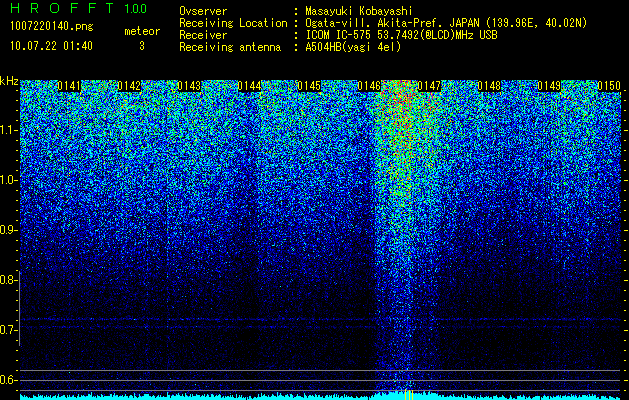629x400 pixels.
Task: Click the A504HB(yagi 4el) antenna text
Action: pyautogui.click(x=353, y=47)
